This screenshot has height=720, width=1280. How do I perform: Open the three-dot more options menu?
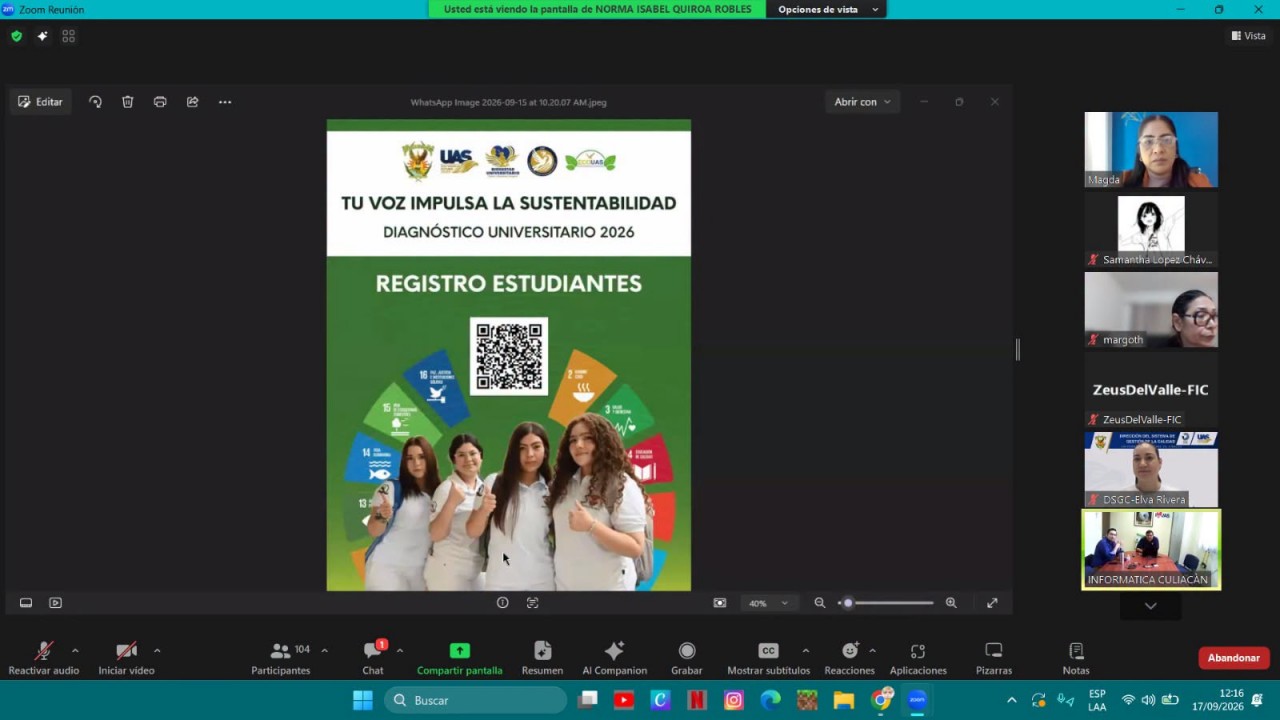click(225, 102)
